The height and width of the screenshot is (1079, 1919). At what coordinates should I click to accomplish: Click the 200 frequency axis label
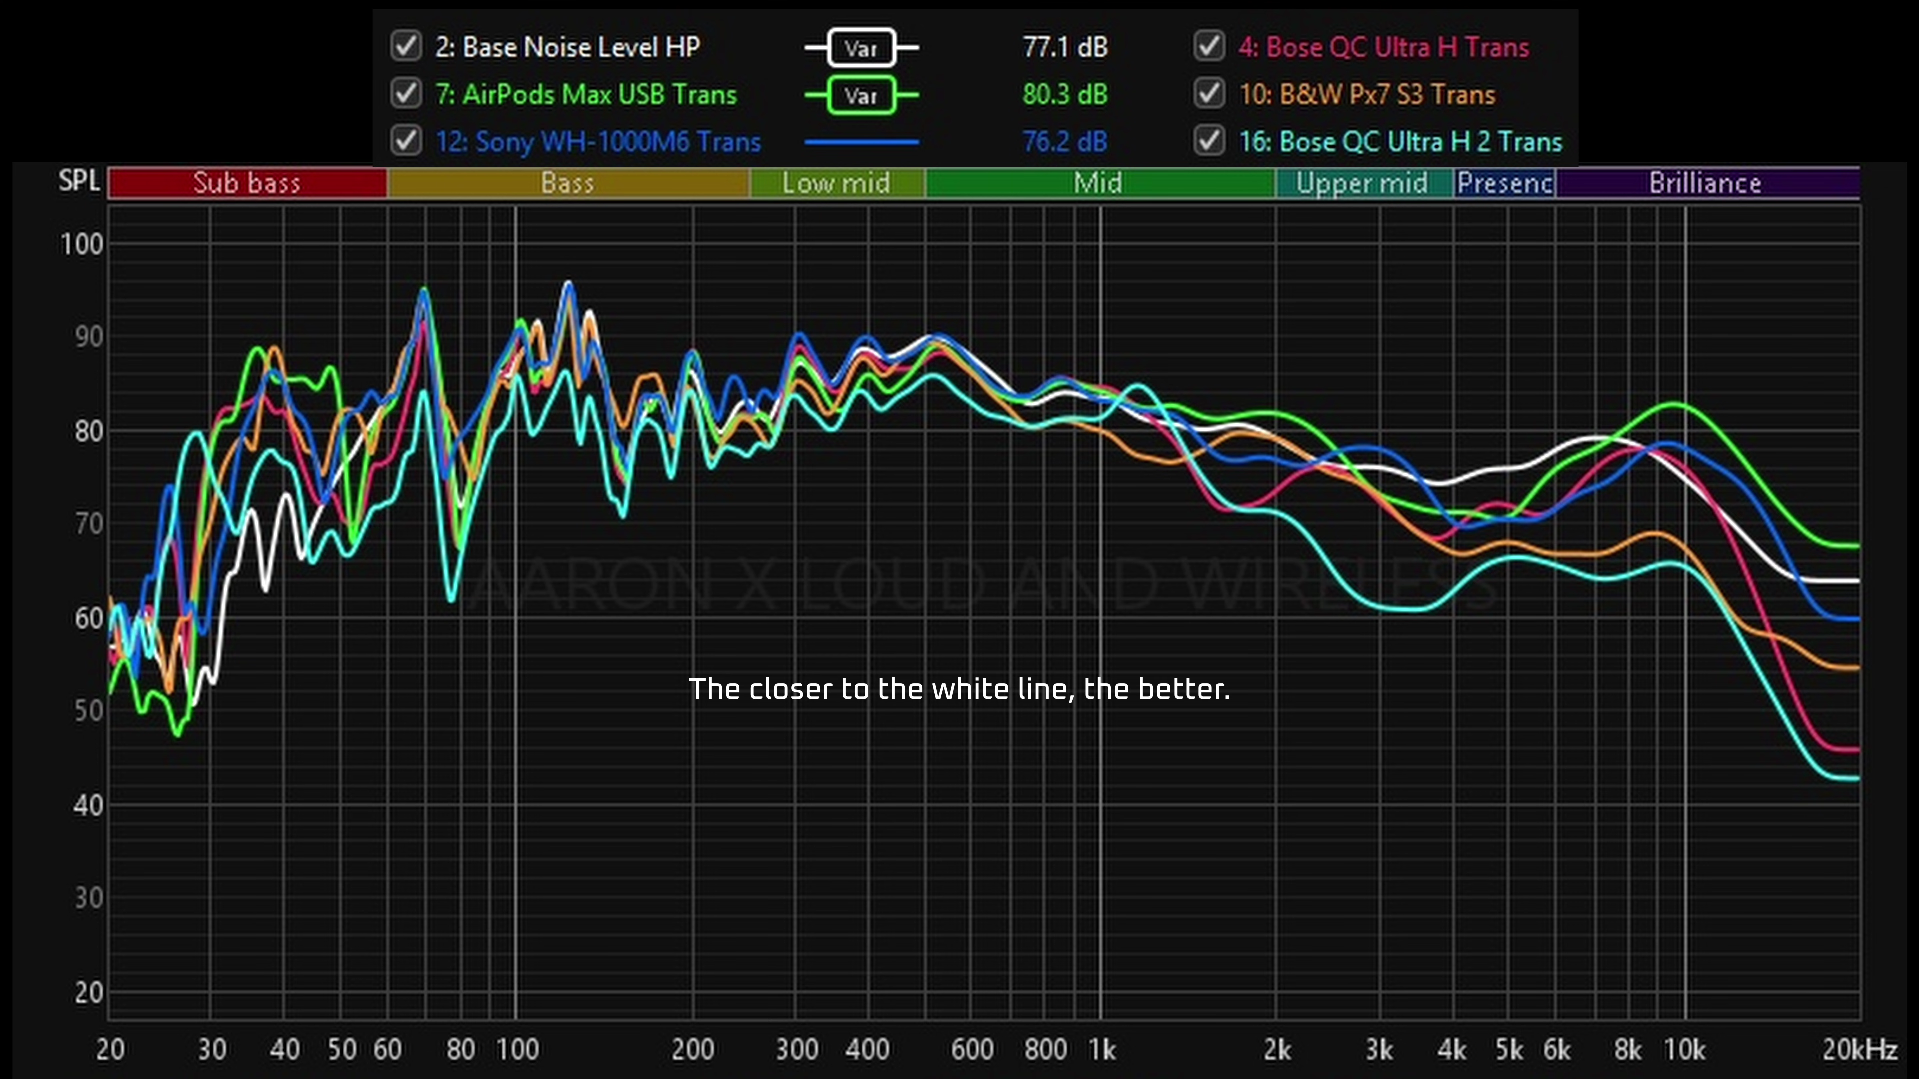(x=693, y=1050)
